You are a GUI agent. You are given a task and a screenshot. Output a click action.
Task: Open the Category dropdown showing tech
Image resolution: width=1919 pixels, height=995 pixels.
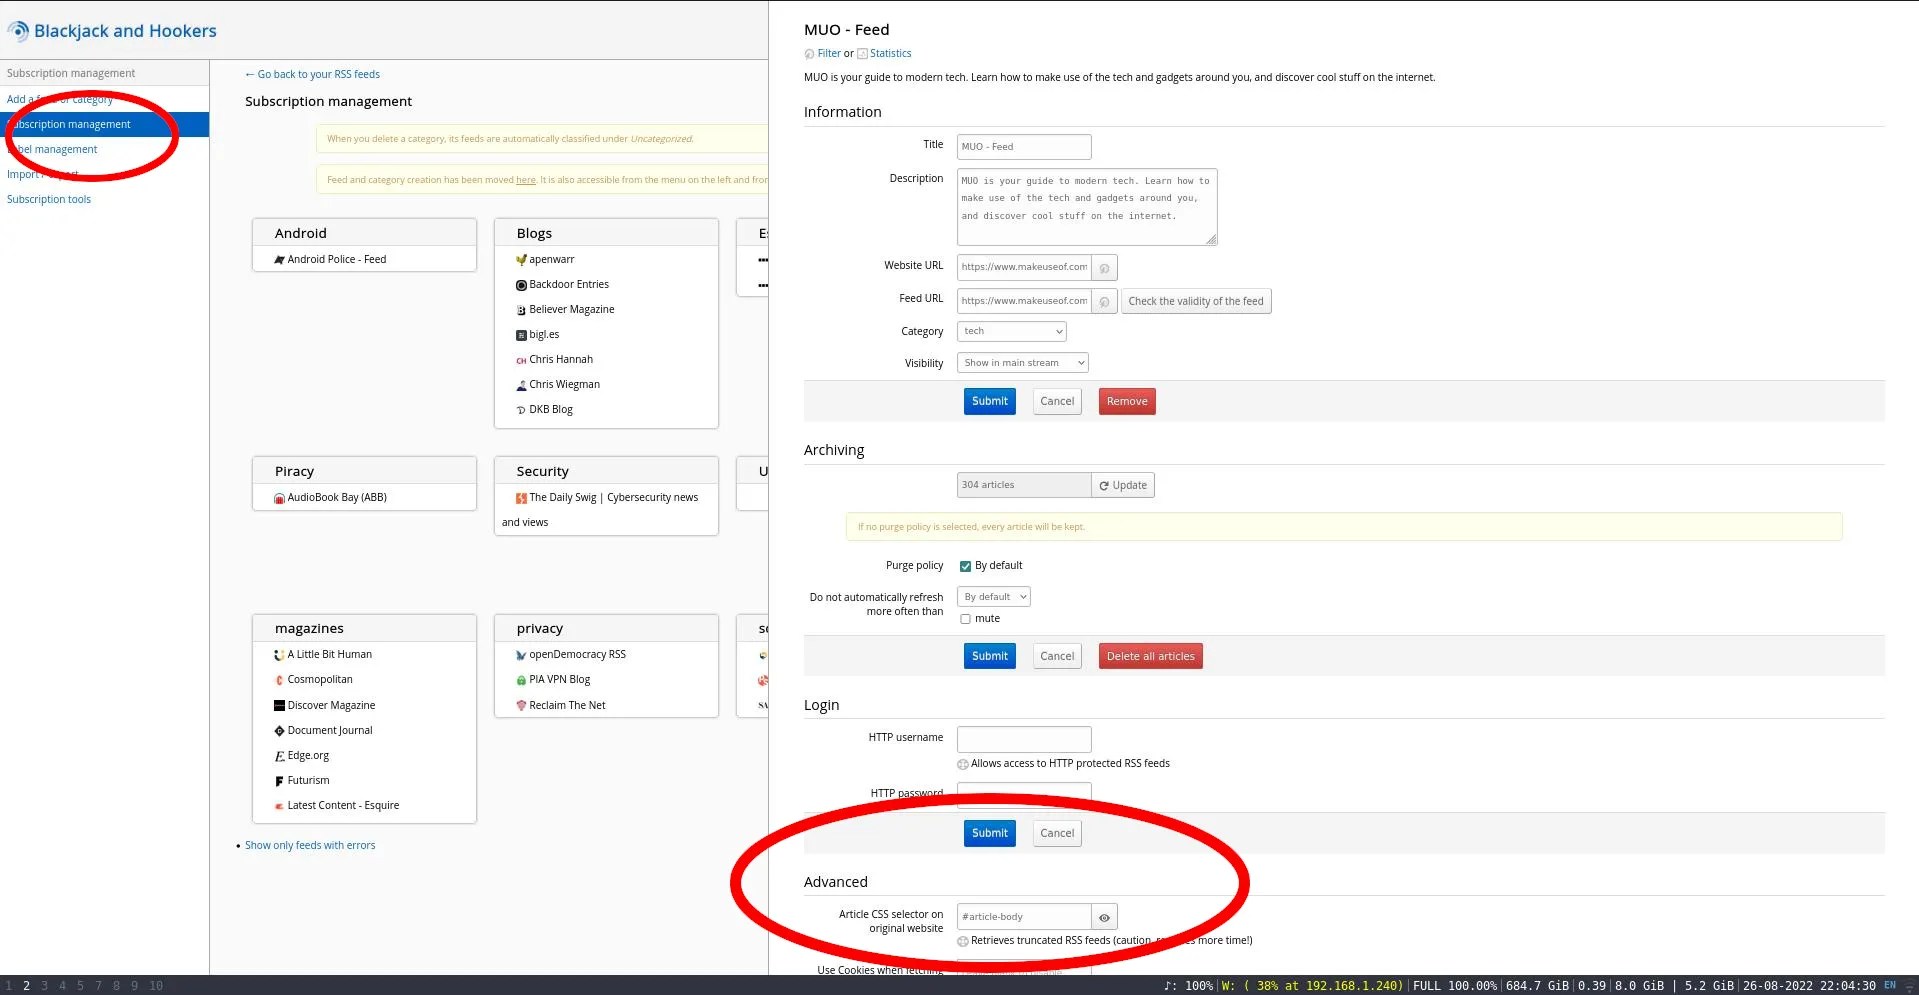(x=1011, y=331)
